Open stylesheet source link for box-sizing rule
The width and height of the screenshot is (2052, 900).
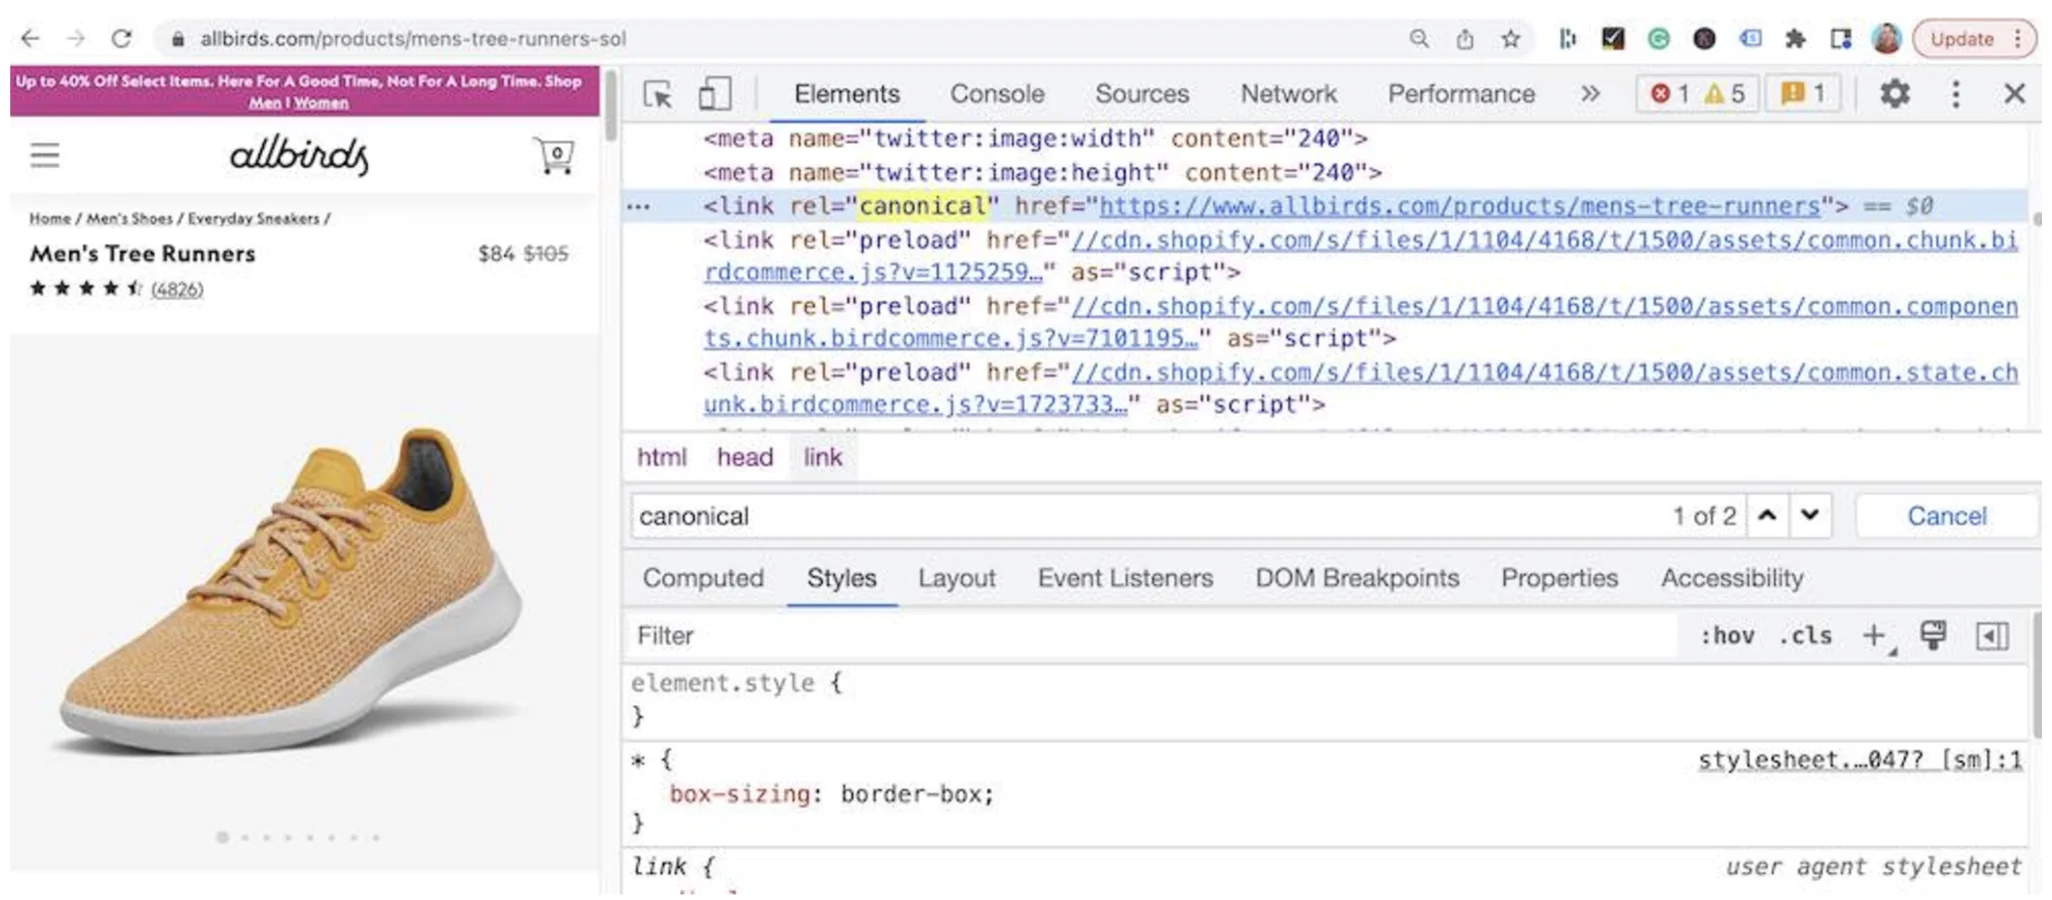pos(1859,760)
